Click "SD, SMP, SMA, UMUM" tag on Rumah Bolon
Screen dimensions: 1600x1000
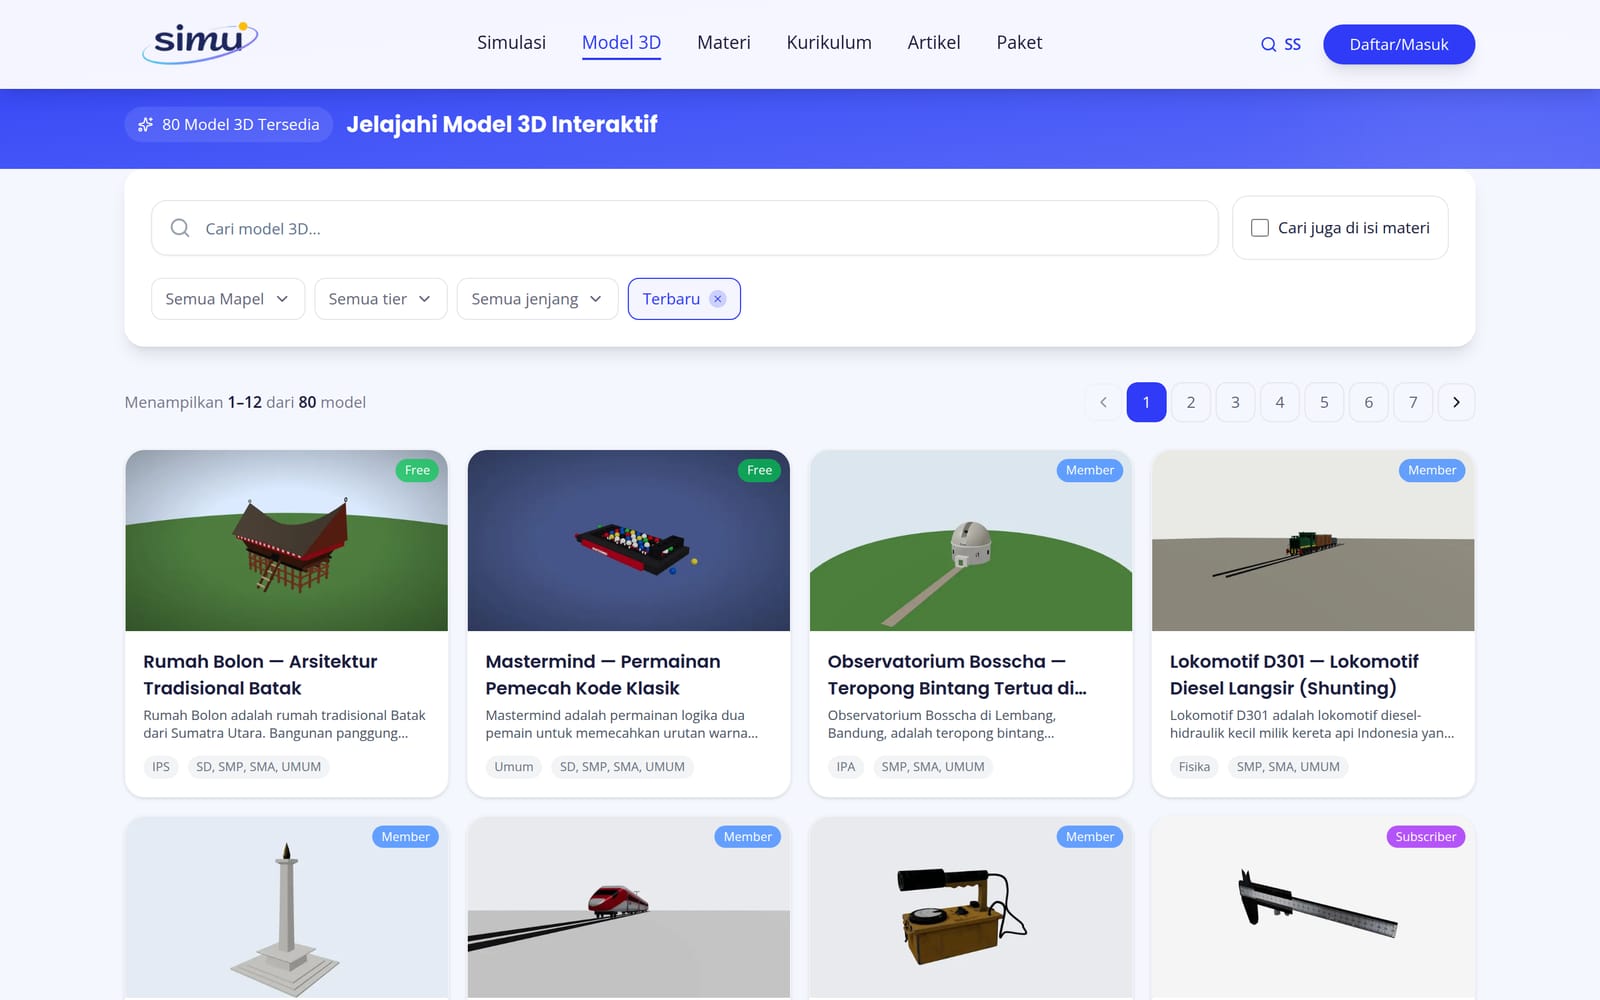pyautogui.click(x=259, y=767)
